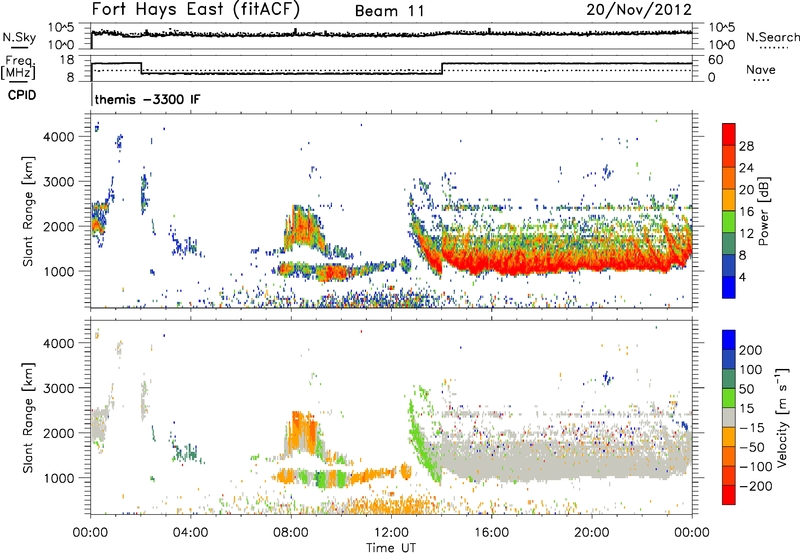Click the '50' label on the Velocity colorbar
The width and height of the screenshot is (800, 554).
coord(747,389)
